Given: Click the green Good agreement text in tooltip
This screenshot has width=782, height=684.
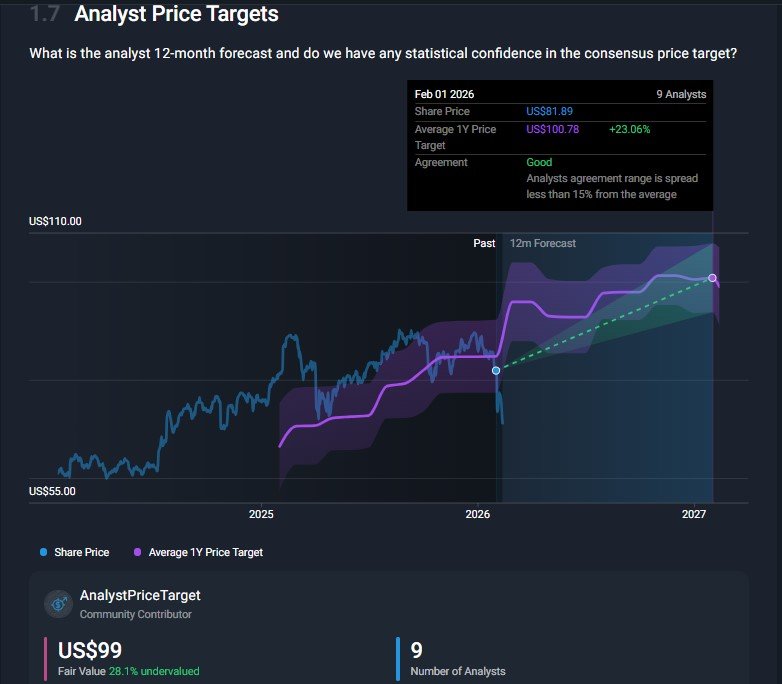Looking at the screenshot, I should (x=539, y=162).
